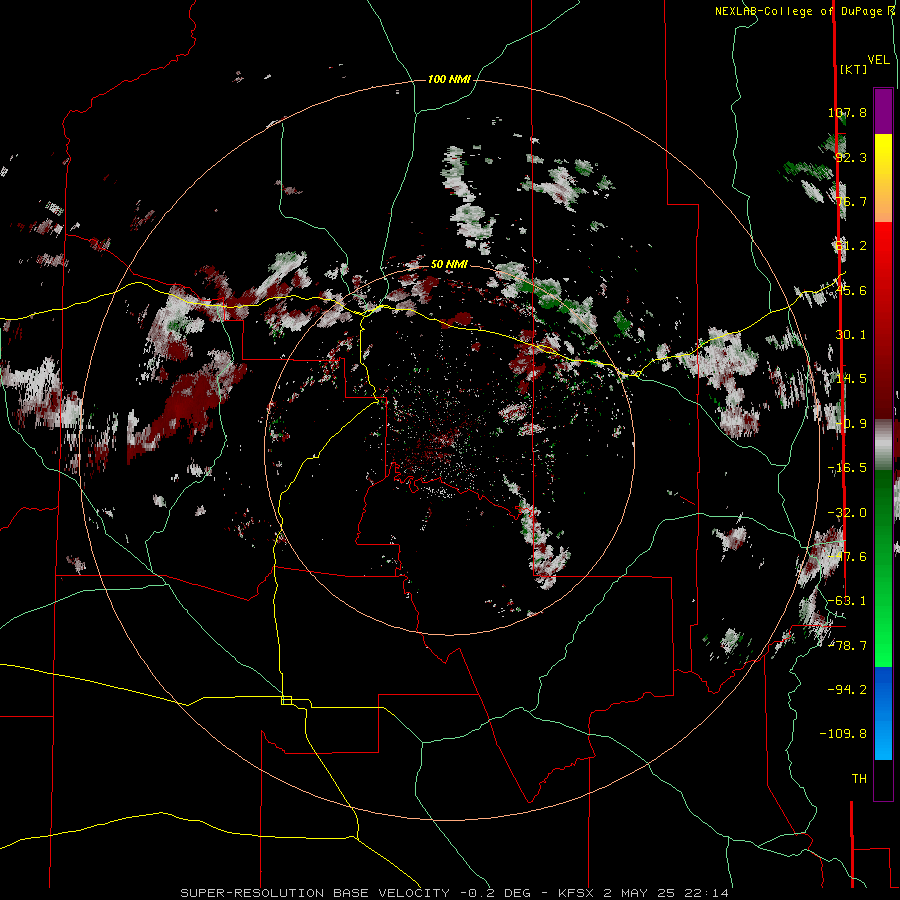Image resolution: width=900 pixels, height=900 pixels.
Task: Click the -16.5 value on the velocity scale
Action: 847,468
